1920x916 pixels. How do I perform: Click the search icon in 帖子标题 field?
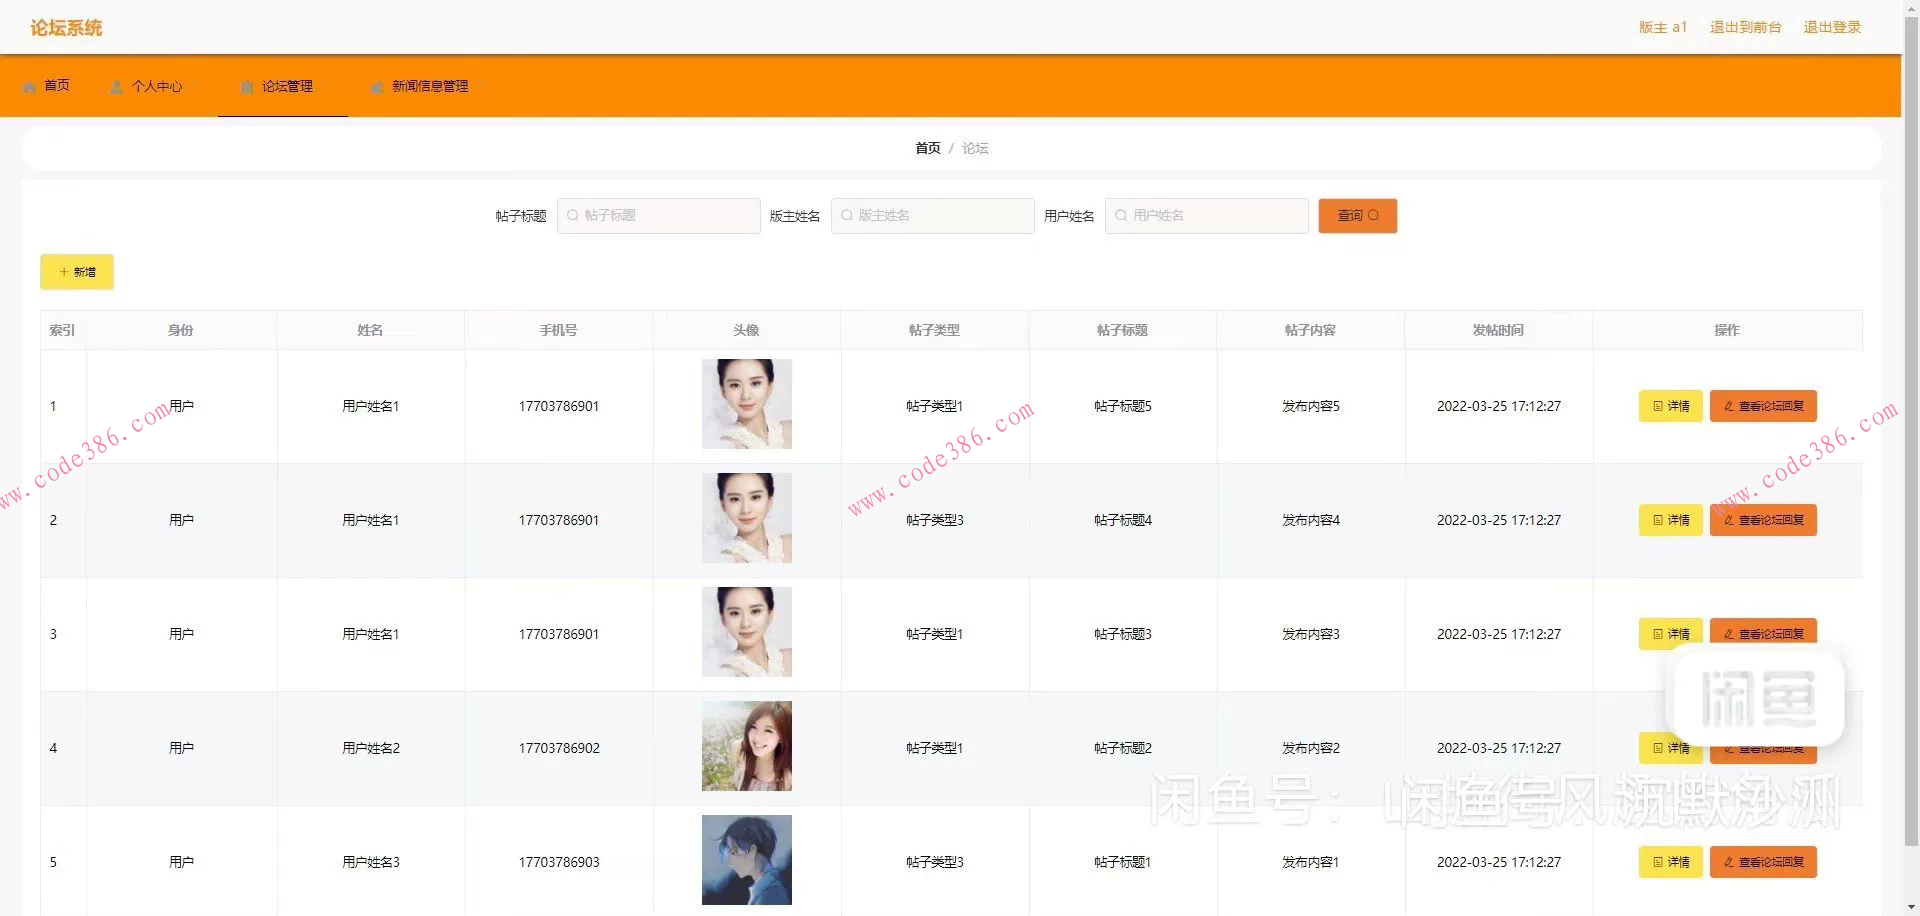pyautogui.click(x=573, y=216)
